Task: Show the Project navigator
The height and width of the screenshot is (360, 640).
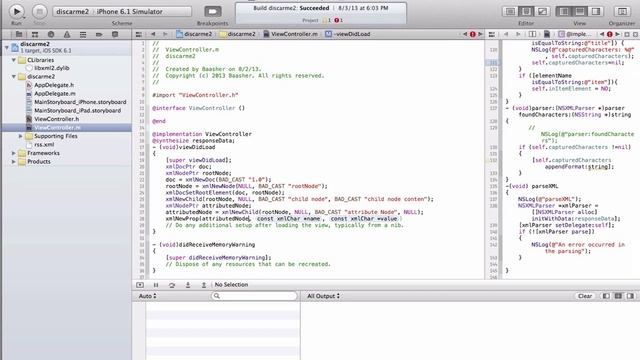Action: 19,34
